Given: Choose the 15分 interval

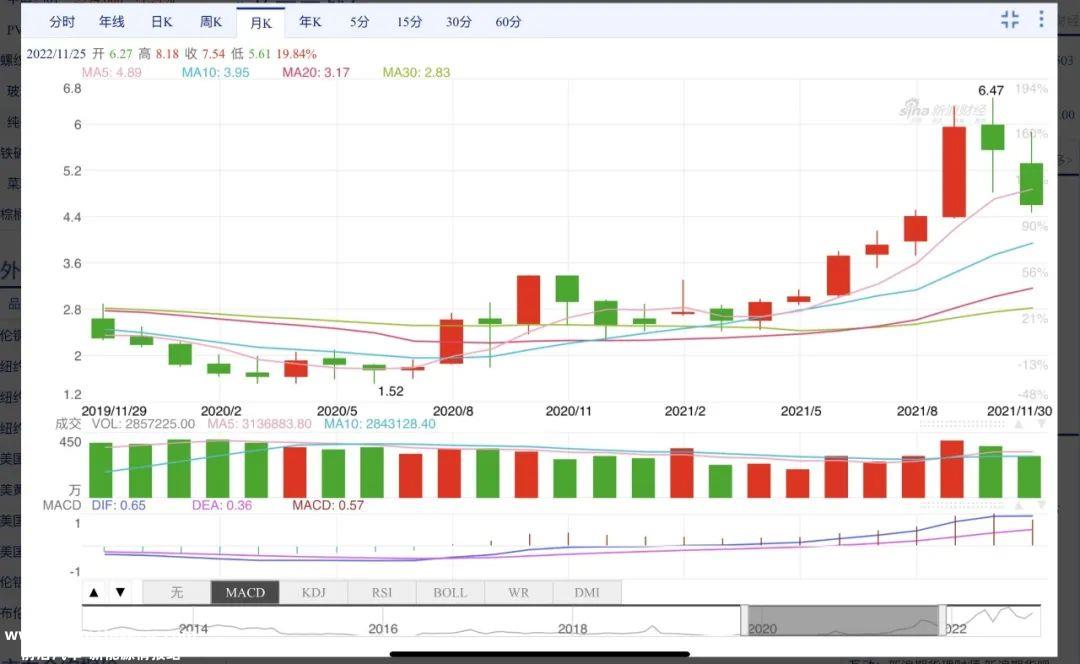Looking at the screenshot, I should click(409, 22).
